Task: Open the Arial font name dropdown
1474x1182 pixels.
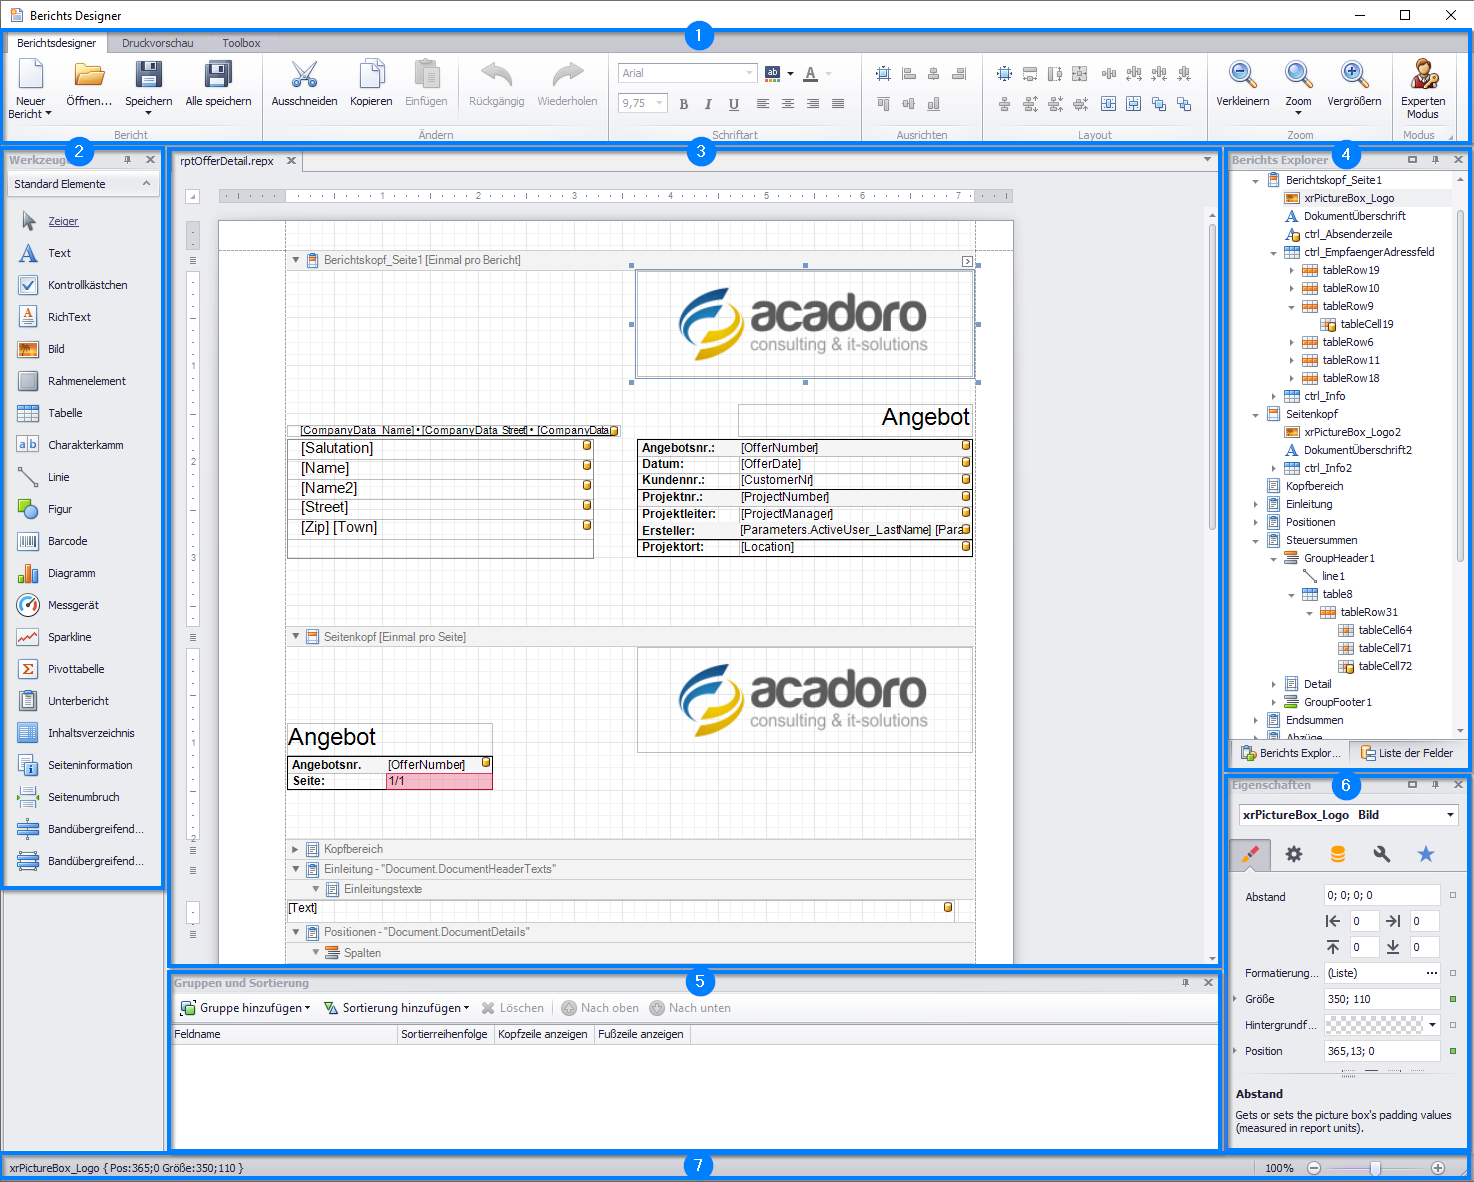Action: pos(749,73)
